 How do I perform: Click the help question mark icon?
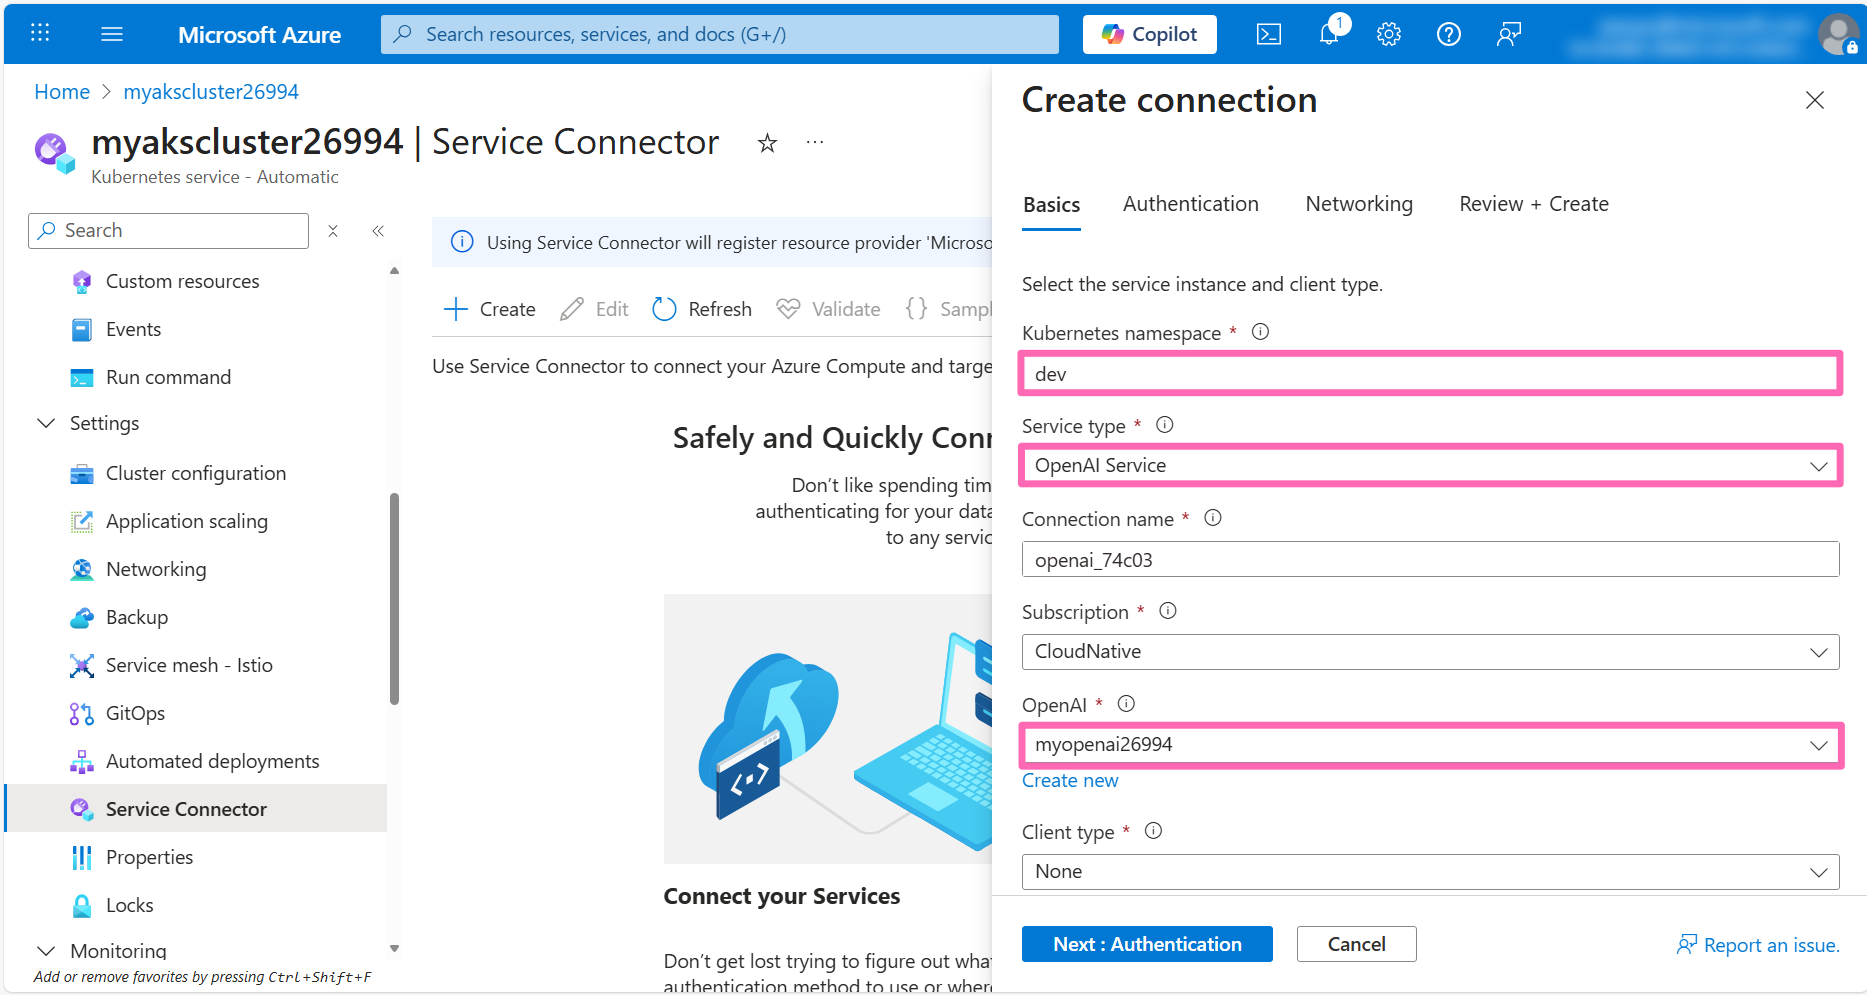[1448, 34]
